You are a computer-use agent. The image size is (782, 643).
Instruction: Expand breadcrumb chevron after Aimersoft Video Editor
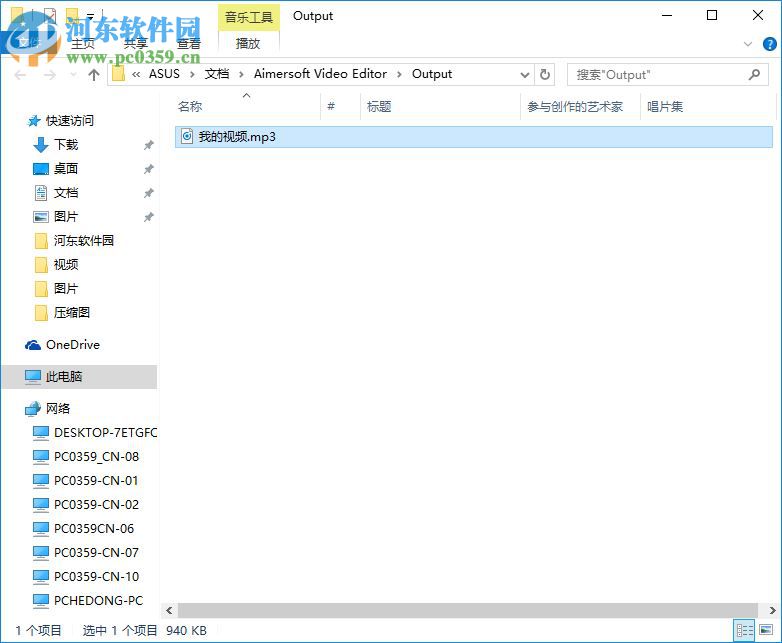pos(399,74)
